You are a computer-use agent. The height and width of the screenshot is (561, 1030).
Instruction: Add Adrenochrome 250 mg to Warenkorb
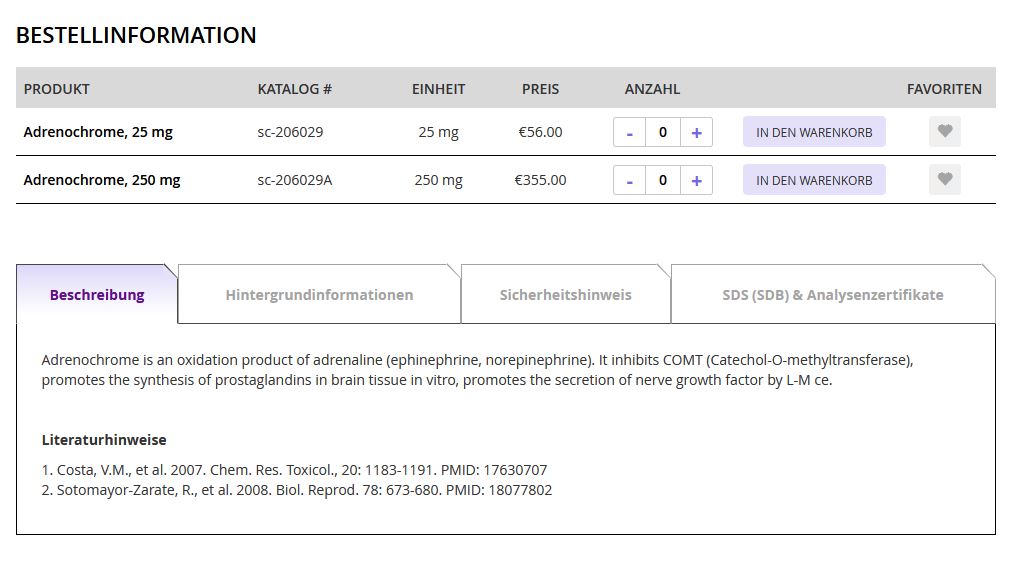pos(814,180)
